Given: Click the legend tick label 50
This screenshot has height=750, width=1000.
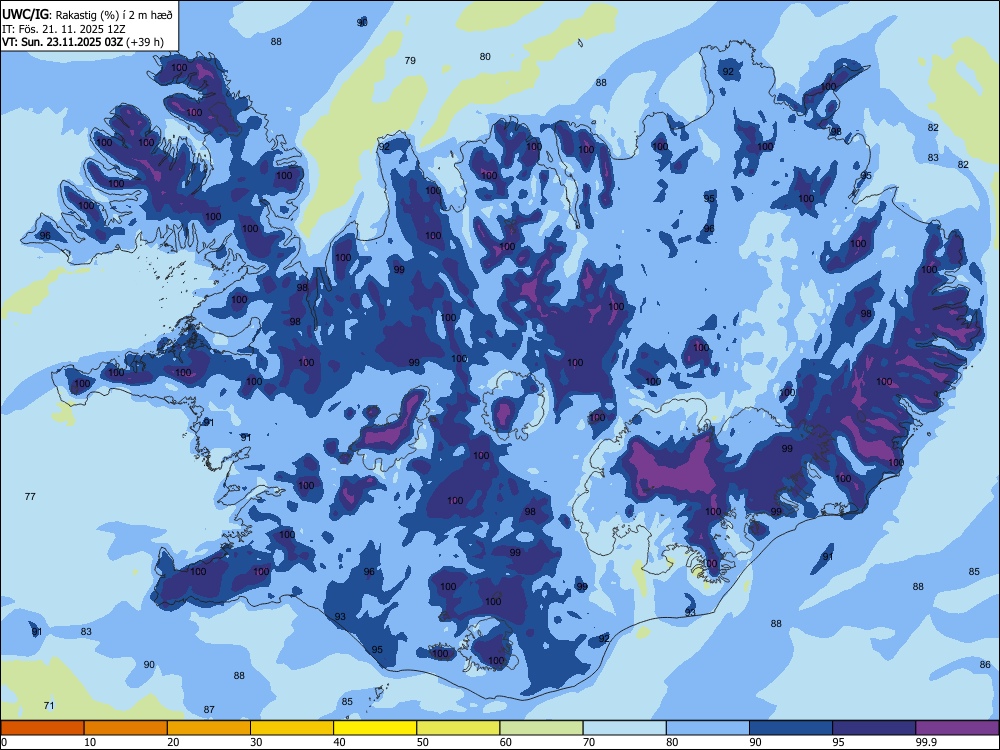Looking at the screenshot, I should point(423,742).
